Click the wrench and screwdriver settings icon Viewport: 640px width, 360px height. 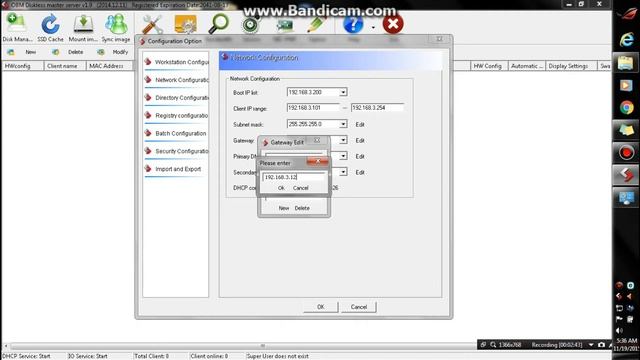click(152, 25)
